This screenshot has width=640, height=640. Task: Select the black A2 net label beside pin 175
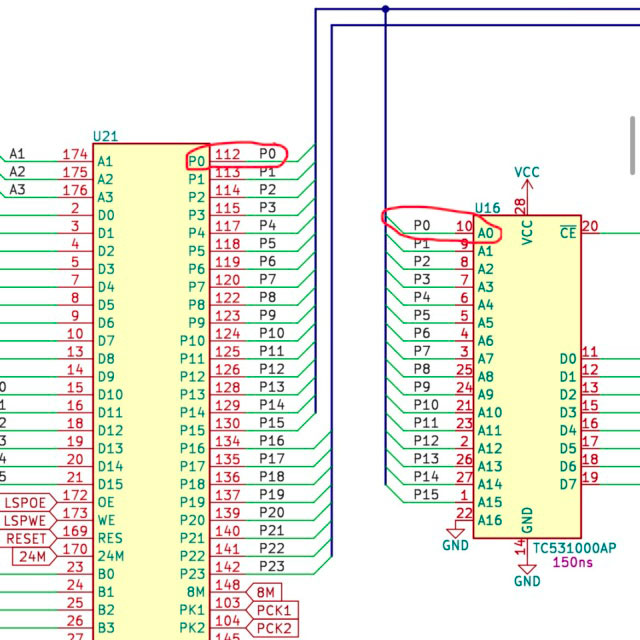[x=17, y=171]
